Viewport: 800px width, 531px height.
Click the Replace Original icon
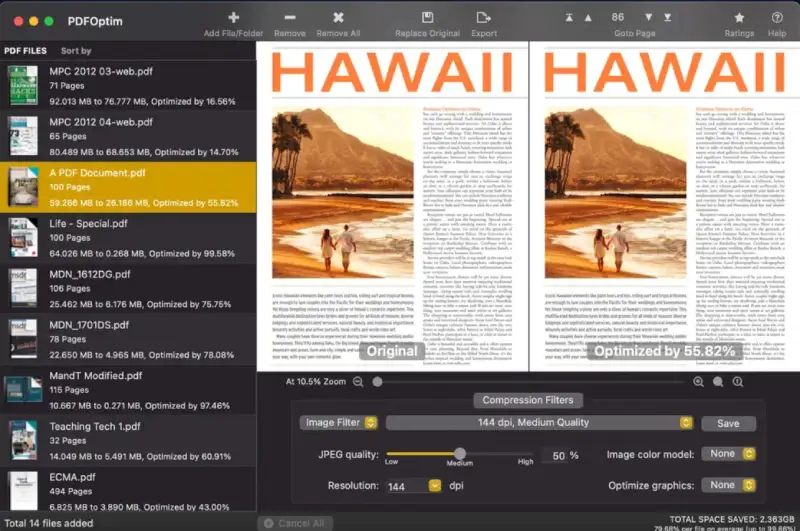point(428,17)
